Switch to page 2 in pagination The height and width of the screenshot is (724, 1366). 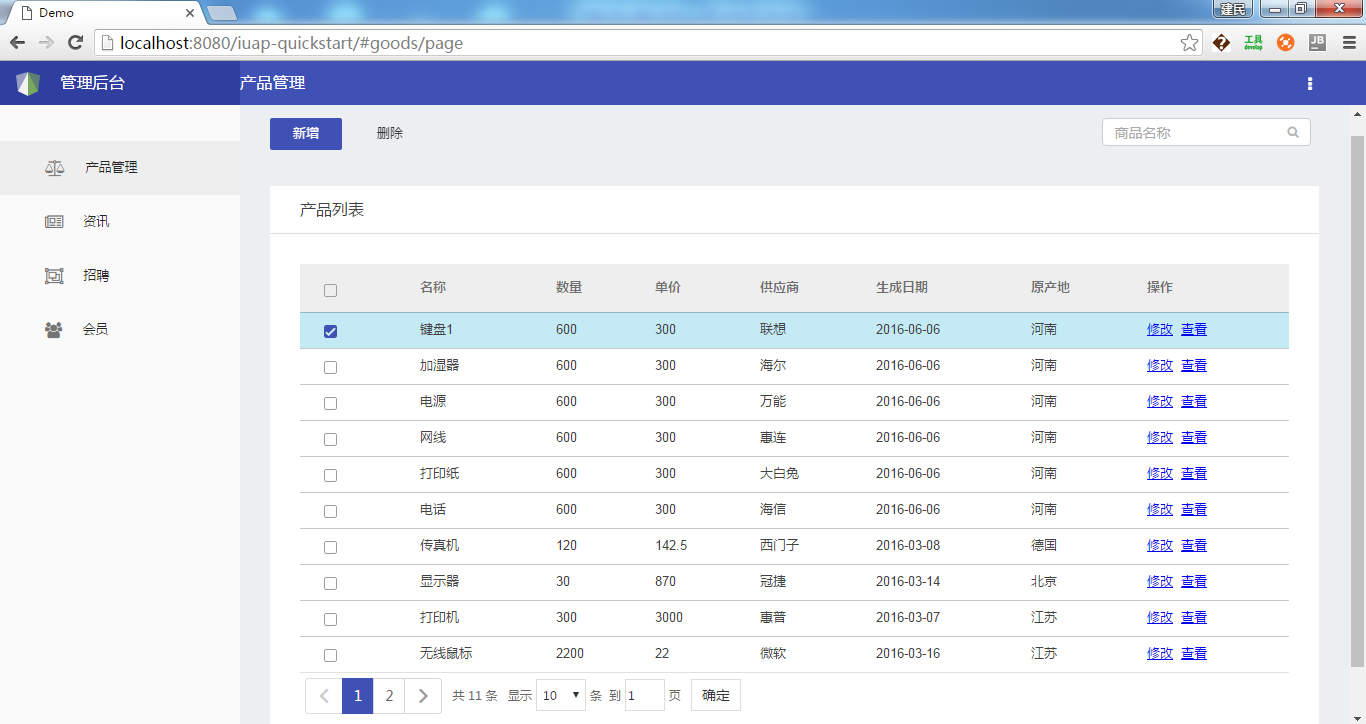click(x=389, y=695)
